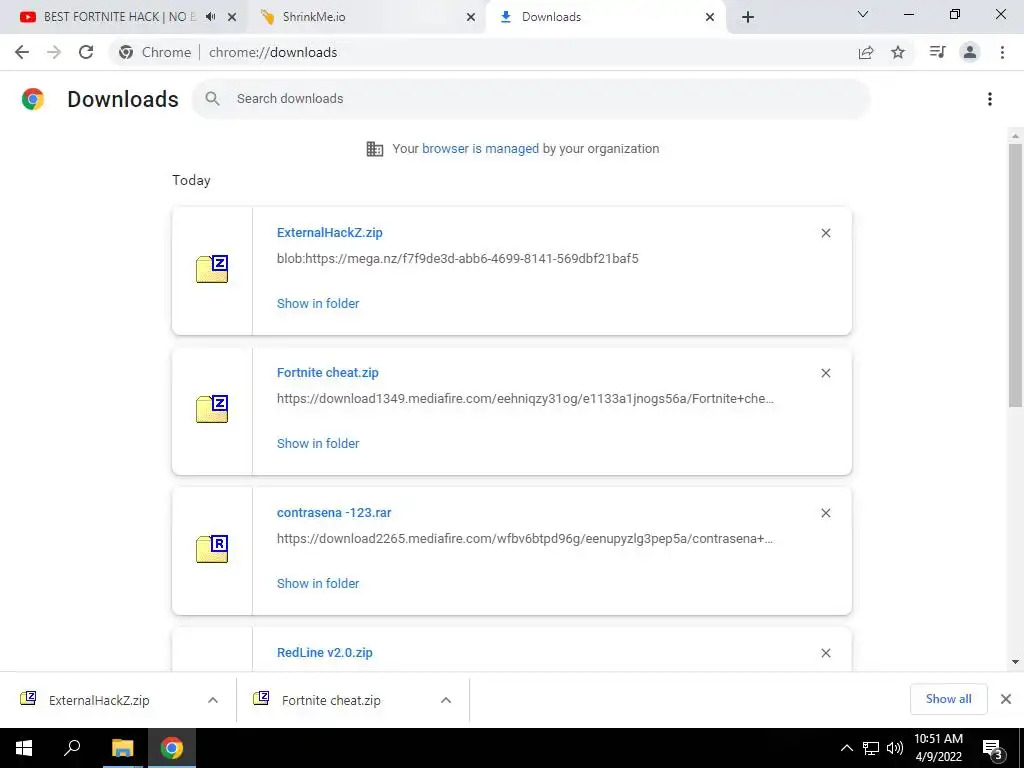Click the download1349.mediafire.com URL text
1024x768 pixels.
point(525,398)
